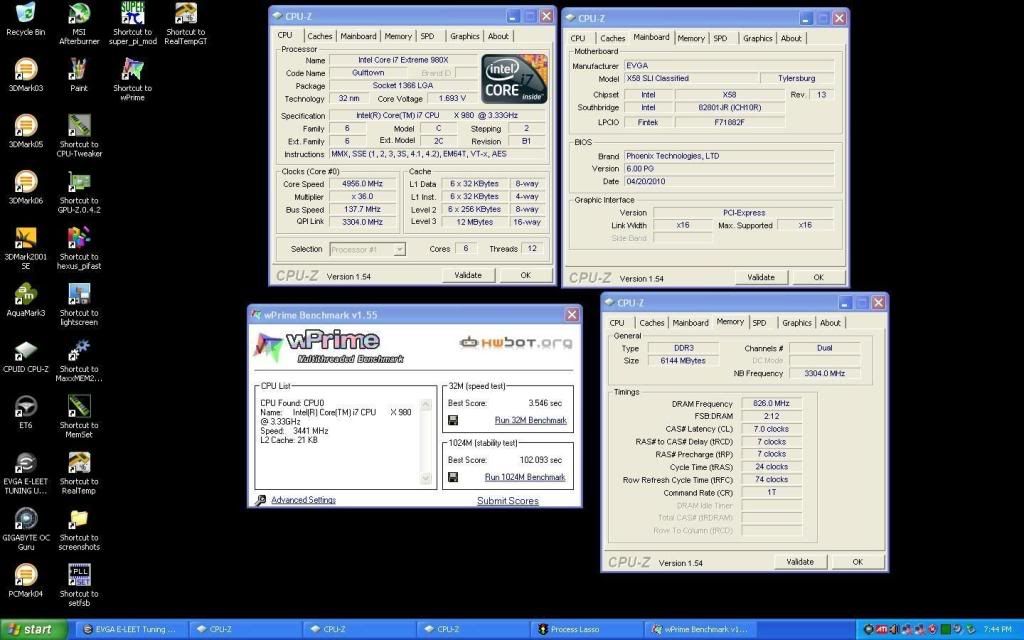
Task: Launch AquaMark3 desktop icon
Action: point(25,295)
